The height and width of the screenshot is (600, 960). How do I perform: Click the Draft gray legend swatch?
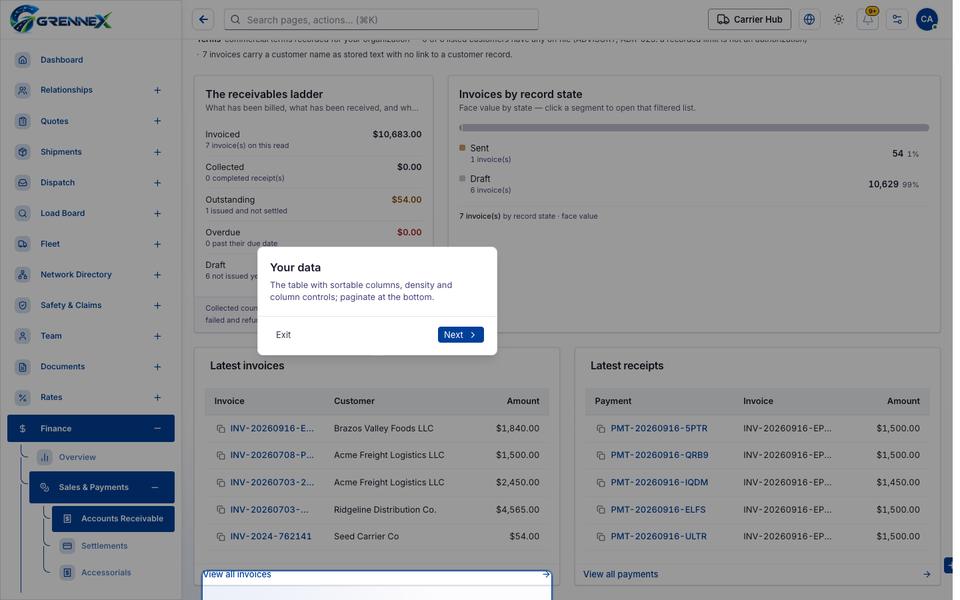point(462,178)
